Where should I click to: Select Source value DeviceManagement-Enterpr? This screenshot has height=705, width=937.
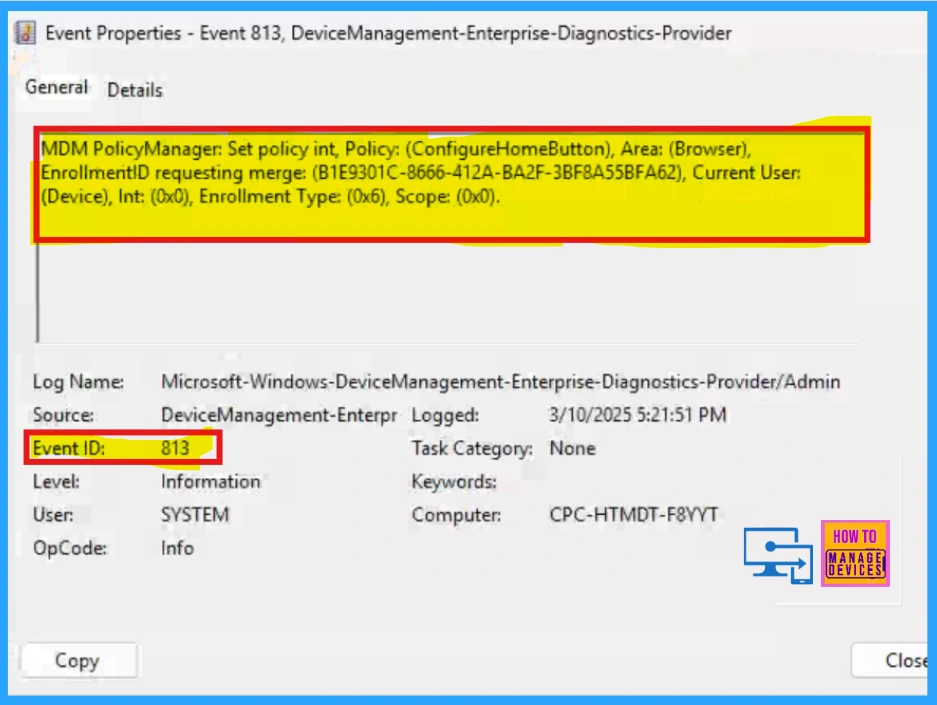[278, 415]
